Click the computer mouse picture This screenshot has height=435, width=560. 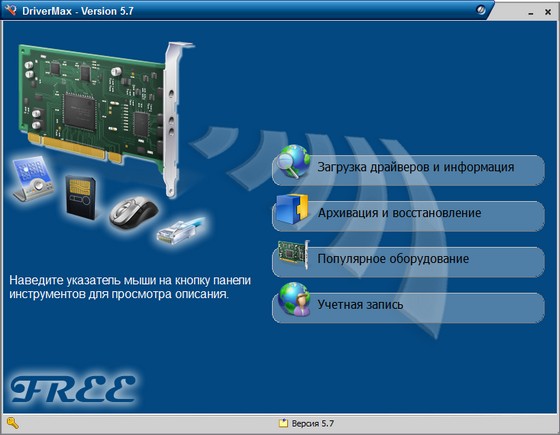(x=134, y=212)
